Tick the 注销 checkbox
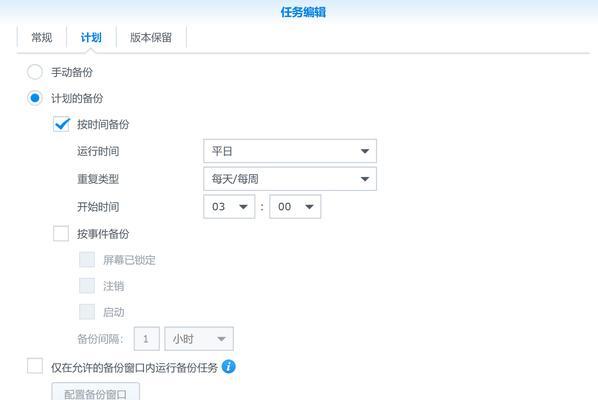598x400 pixels. (x=87, y=286)
